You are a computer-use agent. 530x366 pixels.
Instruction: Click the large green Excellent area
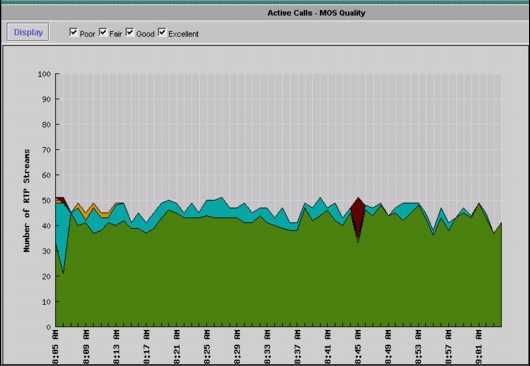pos(277,277)
